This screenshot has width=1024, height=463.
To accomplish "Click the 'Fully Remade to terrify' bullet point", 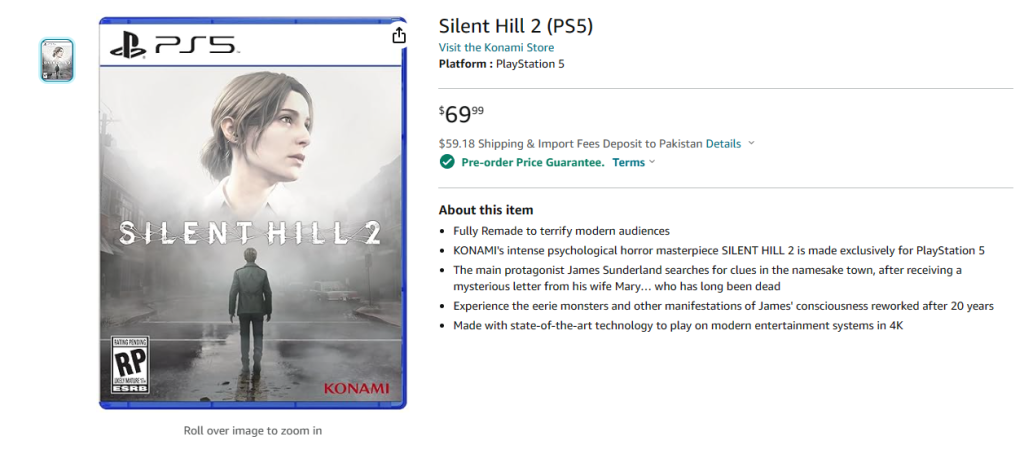I will coord(561,231).
